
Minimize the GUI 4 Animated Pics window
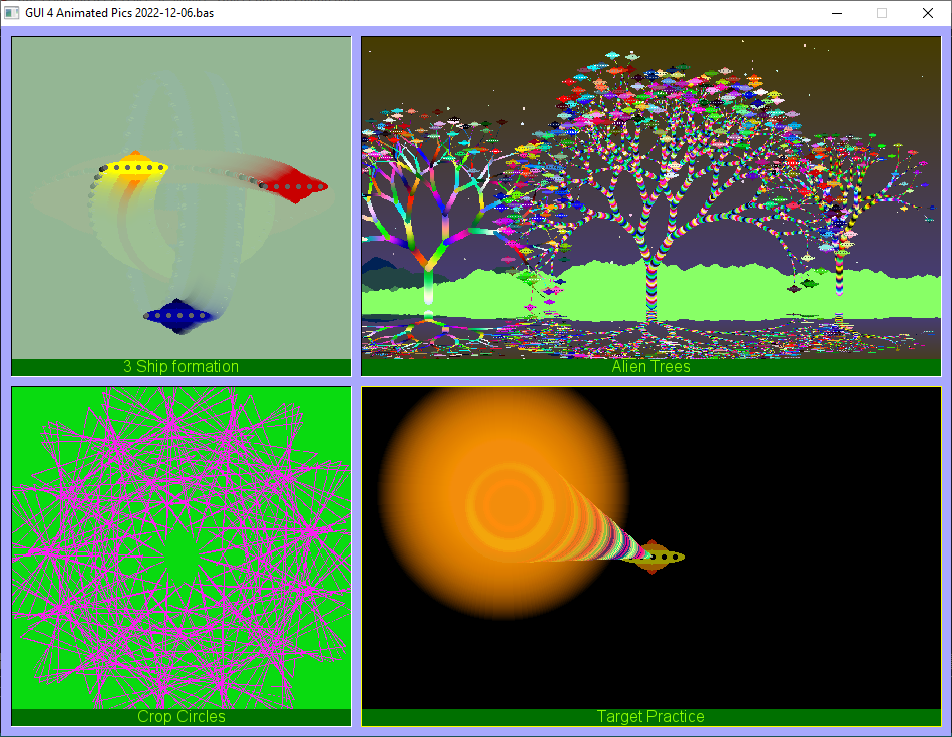tap(837, 13)
